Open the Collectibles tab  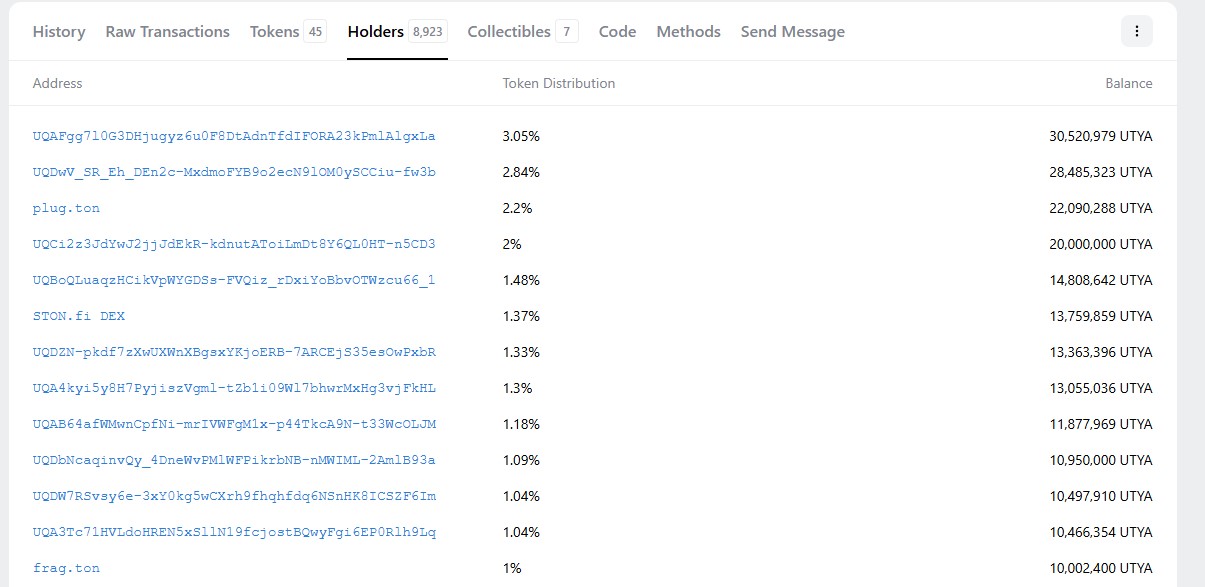pyautogui.click(x=523, y=32)
